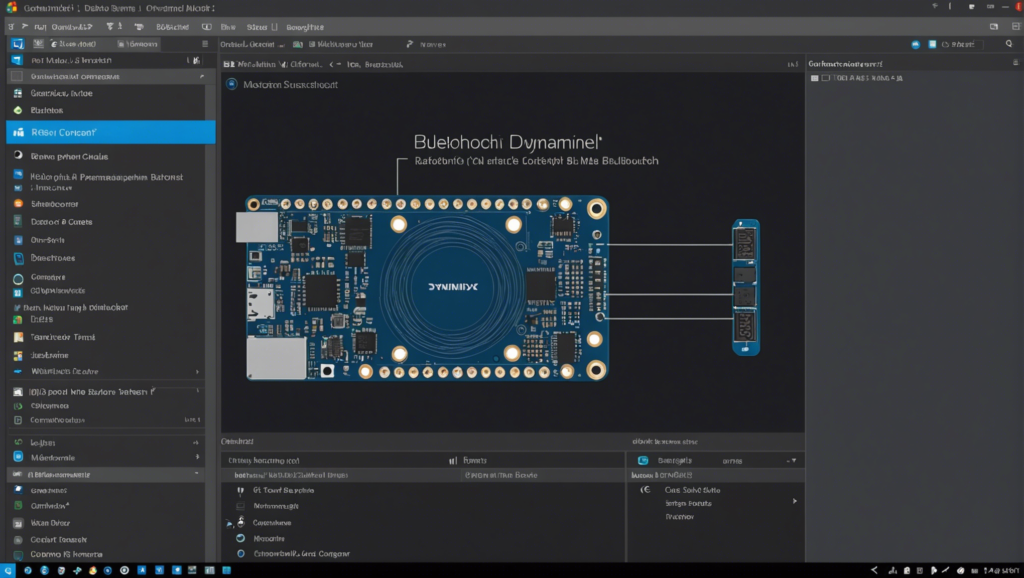The height and width of the screenshot is (578, 1024).
Task: Expand the 'Móerlornale' row arrow
Action: click(197, 457)
